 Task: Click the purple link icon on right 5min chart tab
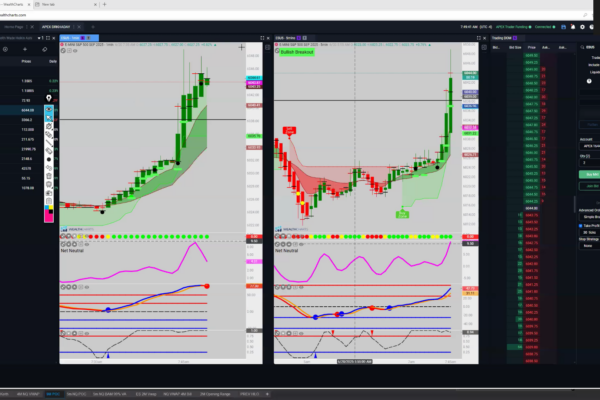pos(299,38)
